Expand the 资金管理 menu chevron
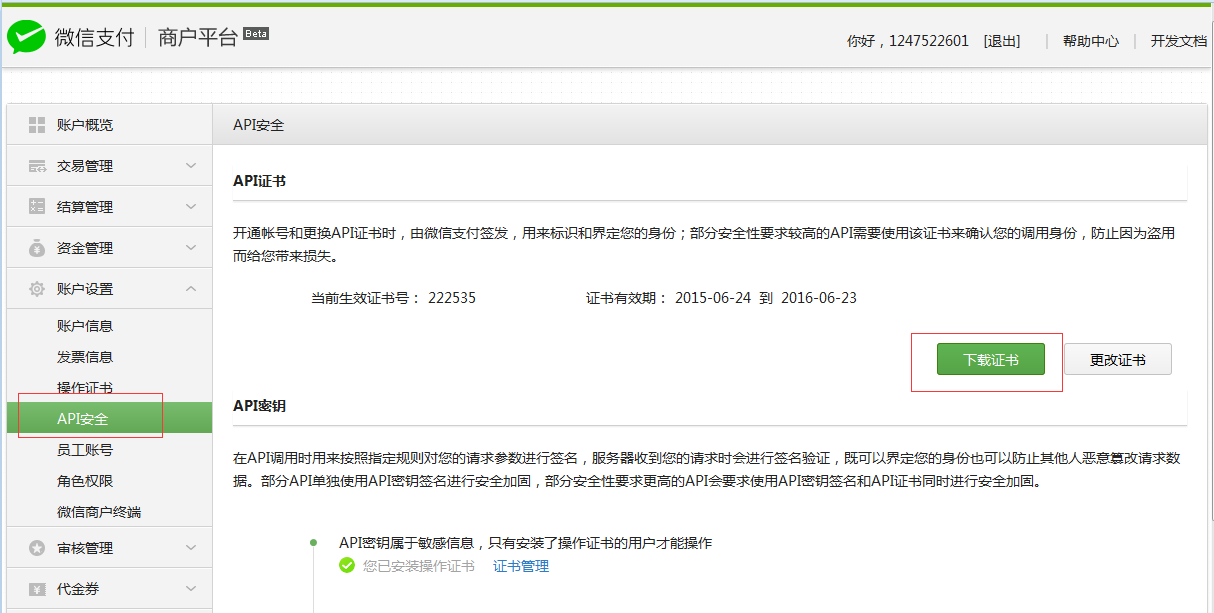This screenshot has height=613, width=1214. pos(191,248)
